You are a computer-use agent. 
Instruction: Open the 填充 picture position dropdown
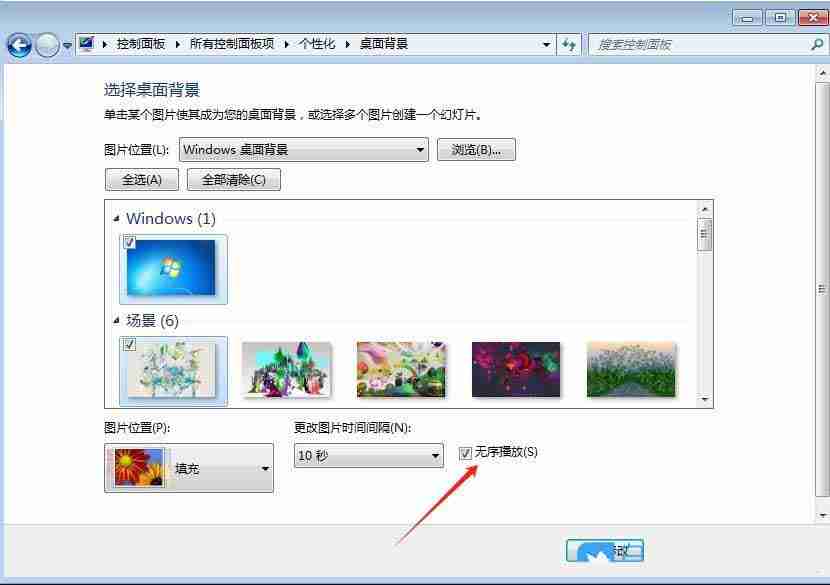265,467
